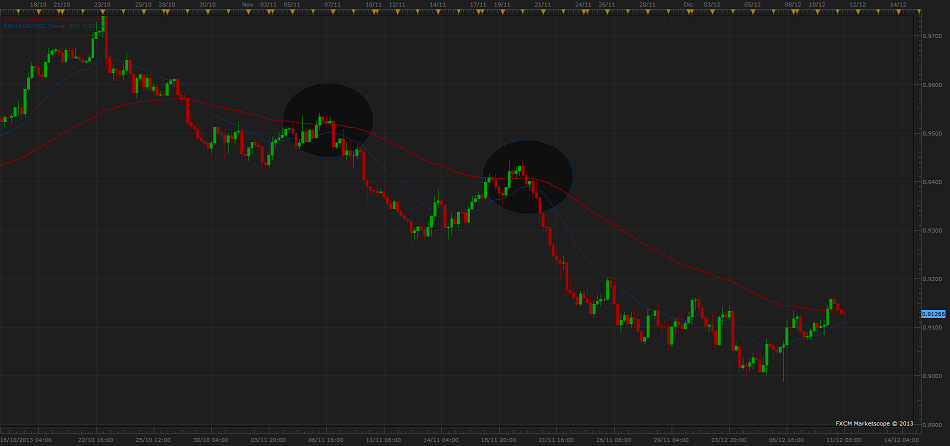Click the 22/10 16:00 time axis label

[95, 439]
